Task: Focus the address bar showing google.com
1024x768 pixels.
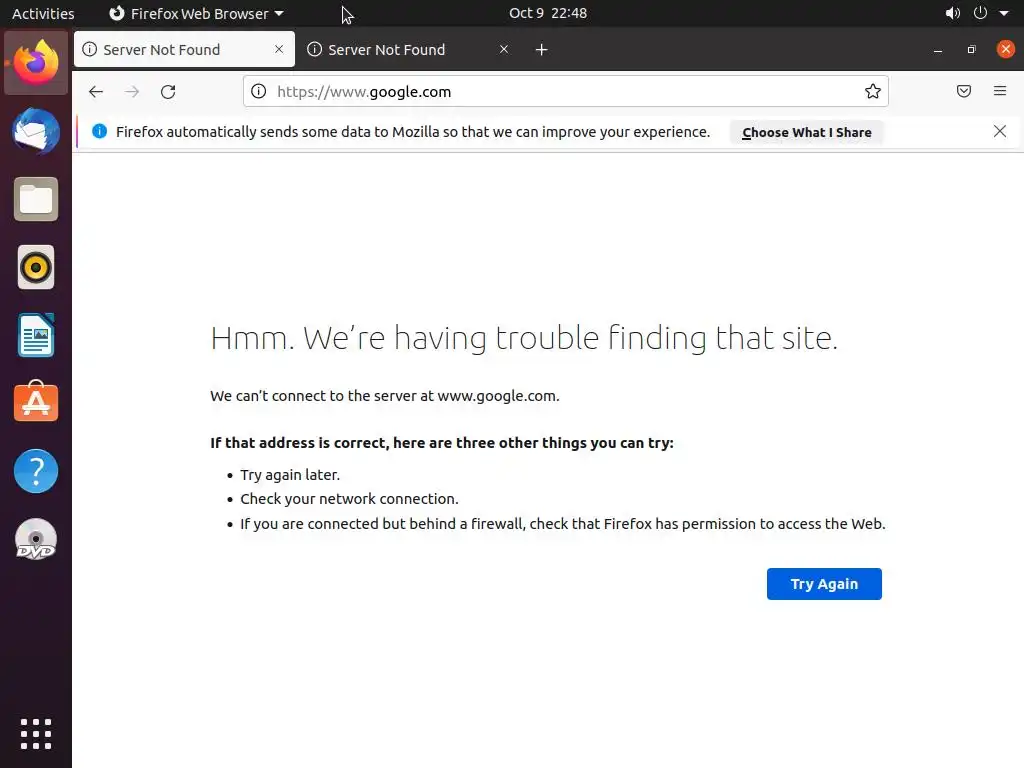Action: [x=566, y=91]
